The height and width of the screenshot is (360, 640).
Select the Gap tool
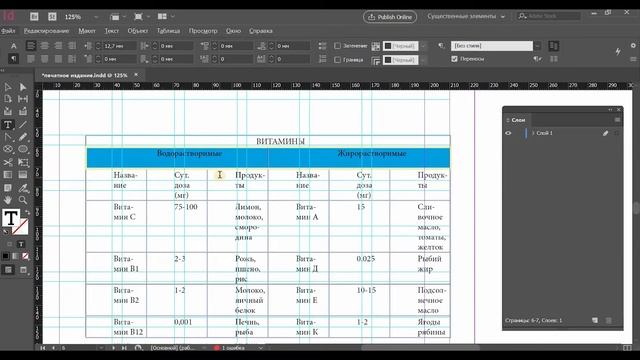(23, 99)
